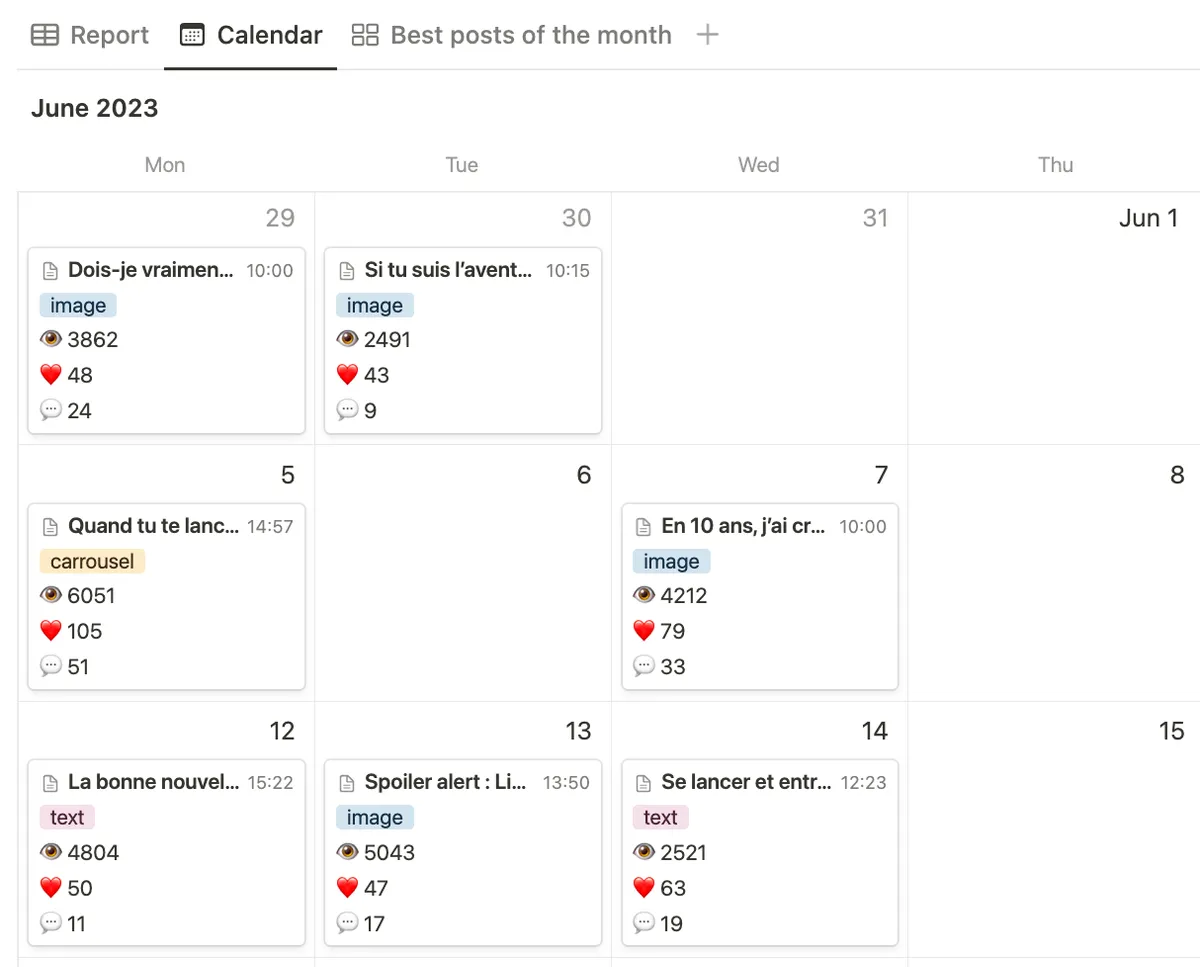Screen dimensions: 1200x967
Task: Click the plus to add a new view
Action: [707, 34]
